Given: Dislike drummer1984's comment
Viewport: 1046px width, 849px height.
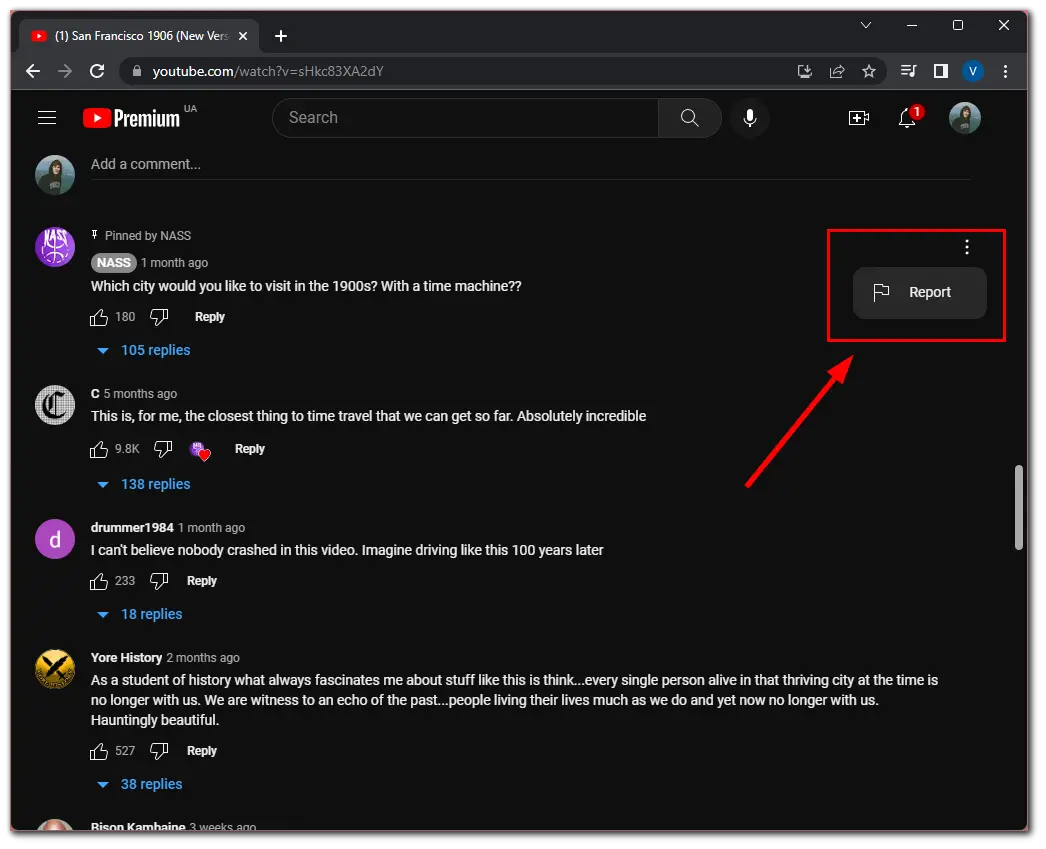Looking at the screenshot, I should coord(159,581).
